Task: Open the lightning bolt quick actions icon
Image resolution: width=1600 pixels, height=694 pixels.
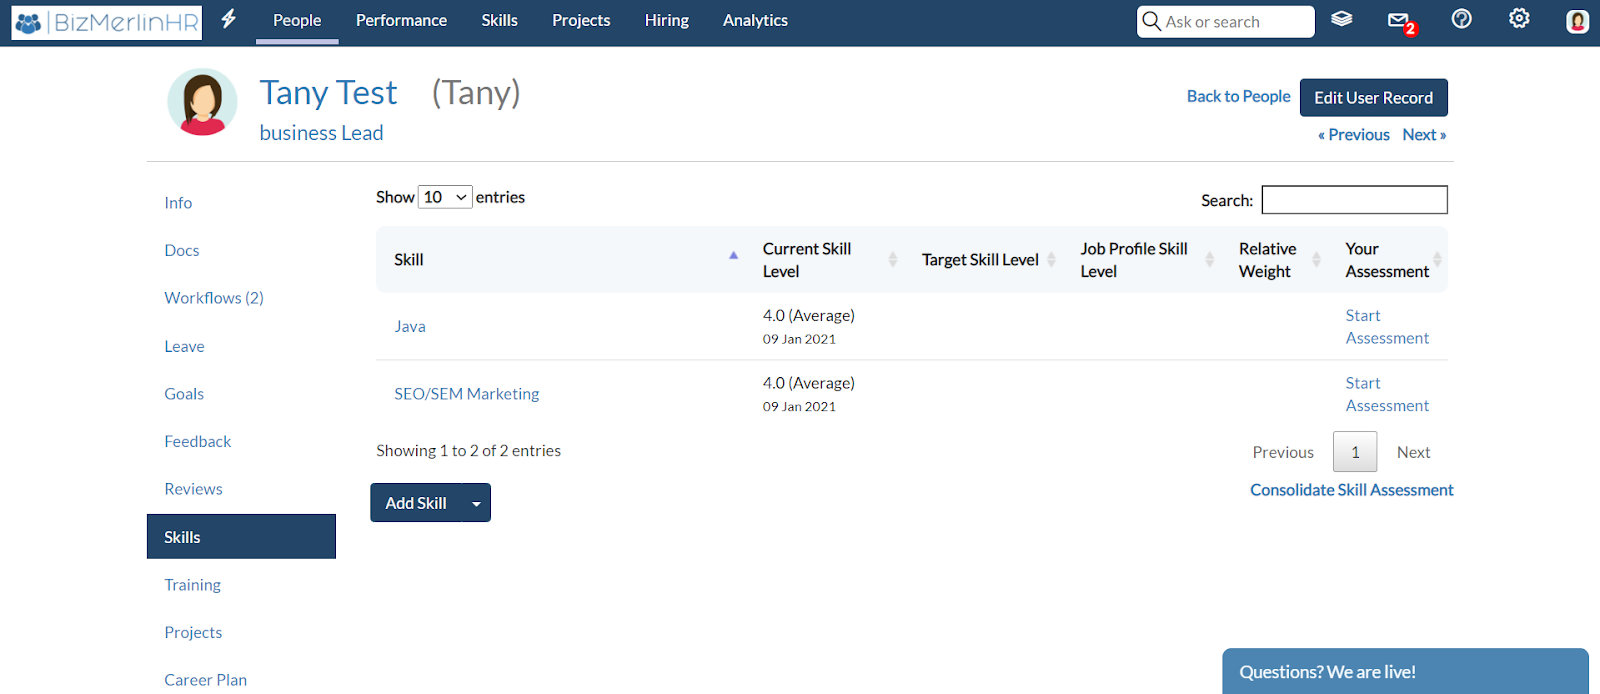Action: tap(229, 19)
